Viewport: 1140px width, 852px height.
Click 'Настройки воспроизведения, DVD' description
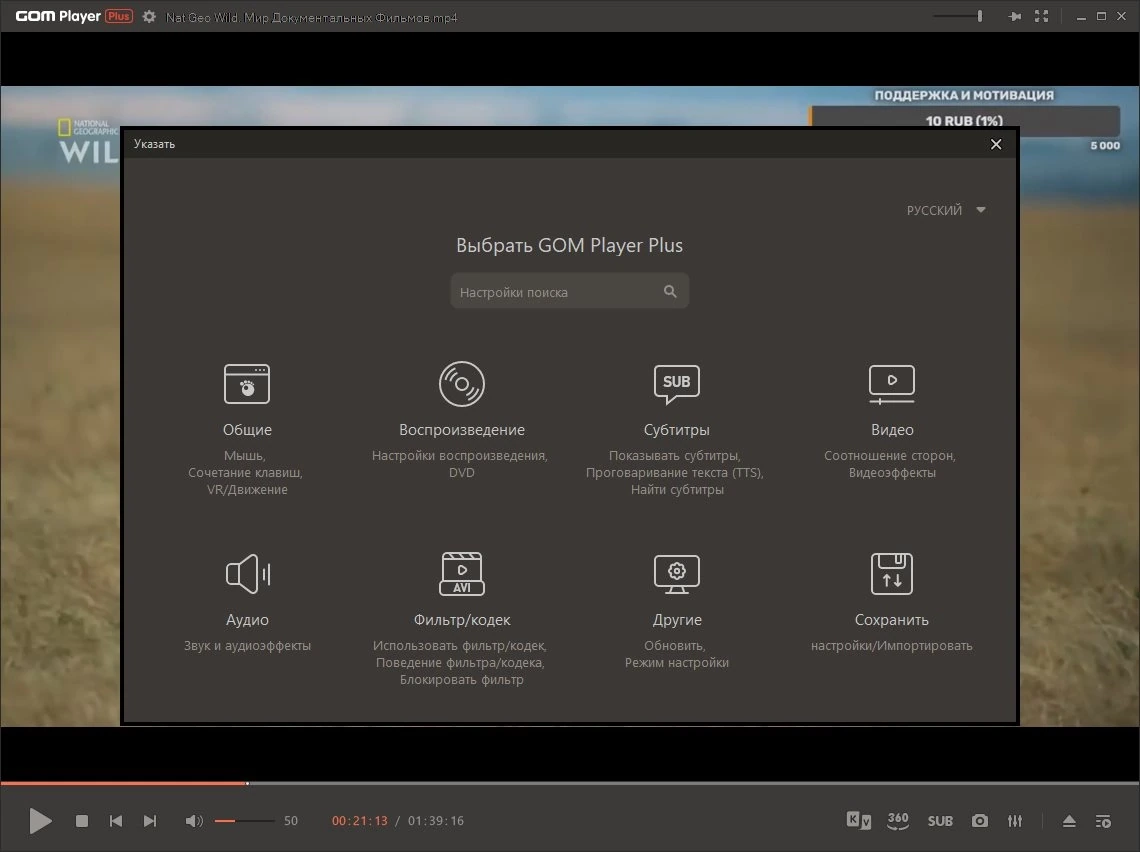459,464
